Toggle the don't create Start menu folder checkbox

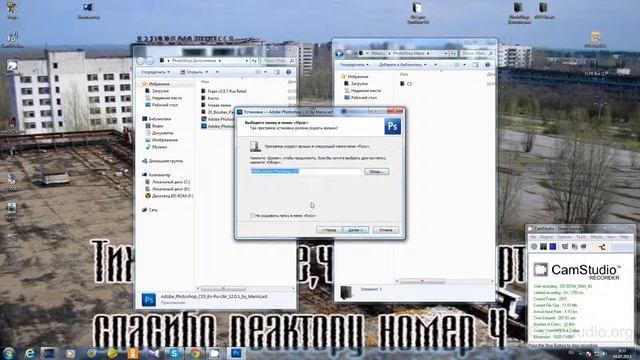coord(253,216)
